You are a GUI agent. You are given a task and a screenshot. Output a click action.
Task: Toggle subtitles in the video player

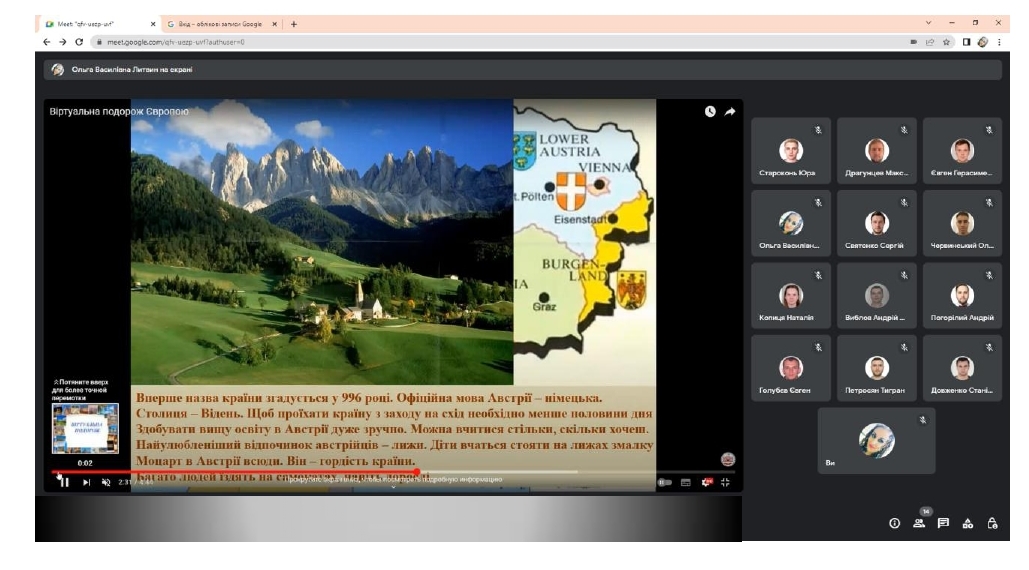coord(686,482)
